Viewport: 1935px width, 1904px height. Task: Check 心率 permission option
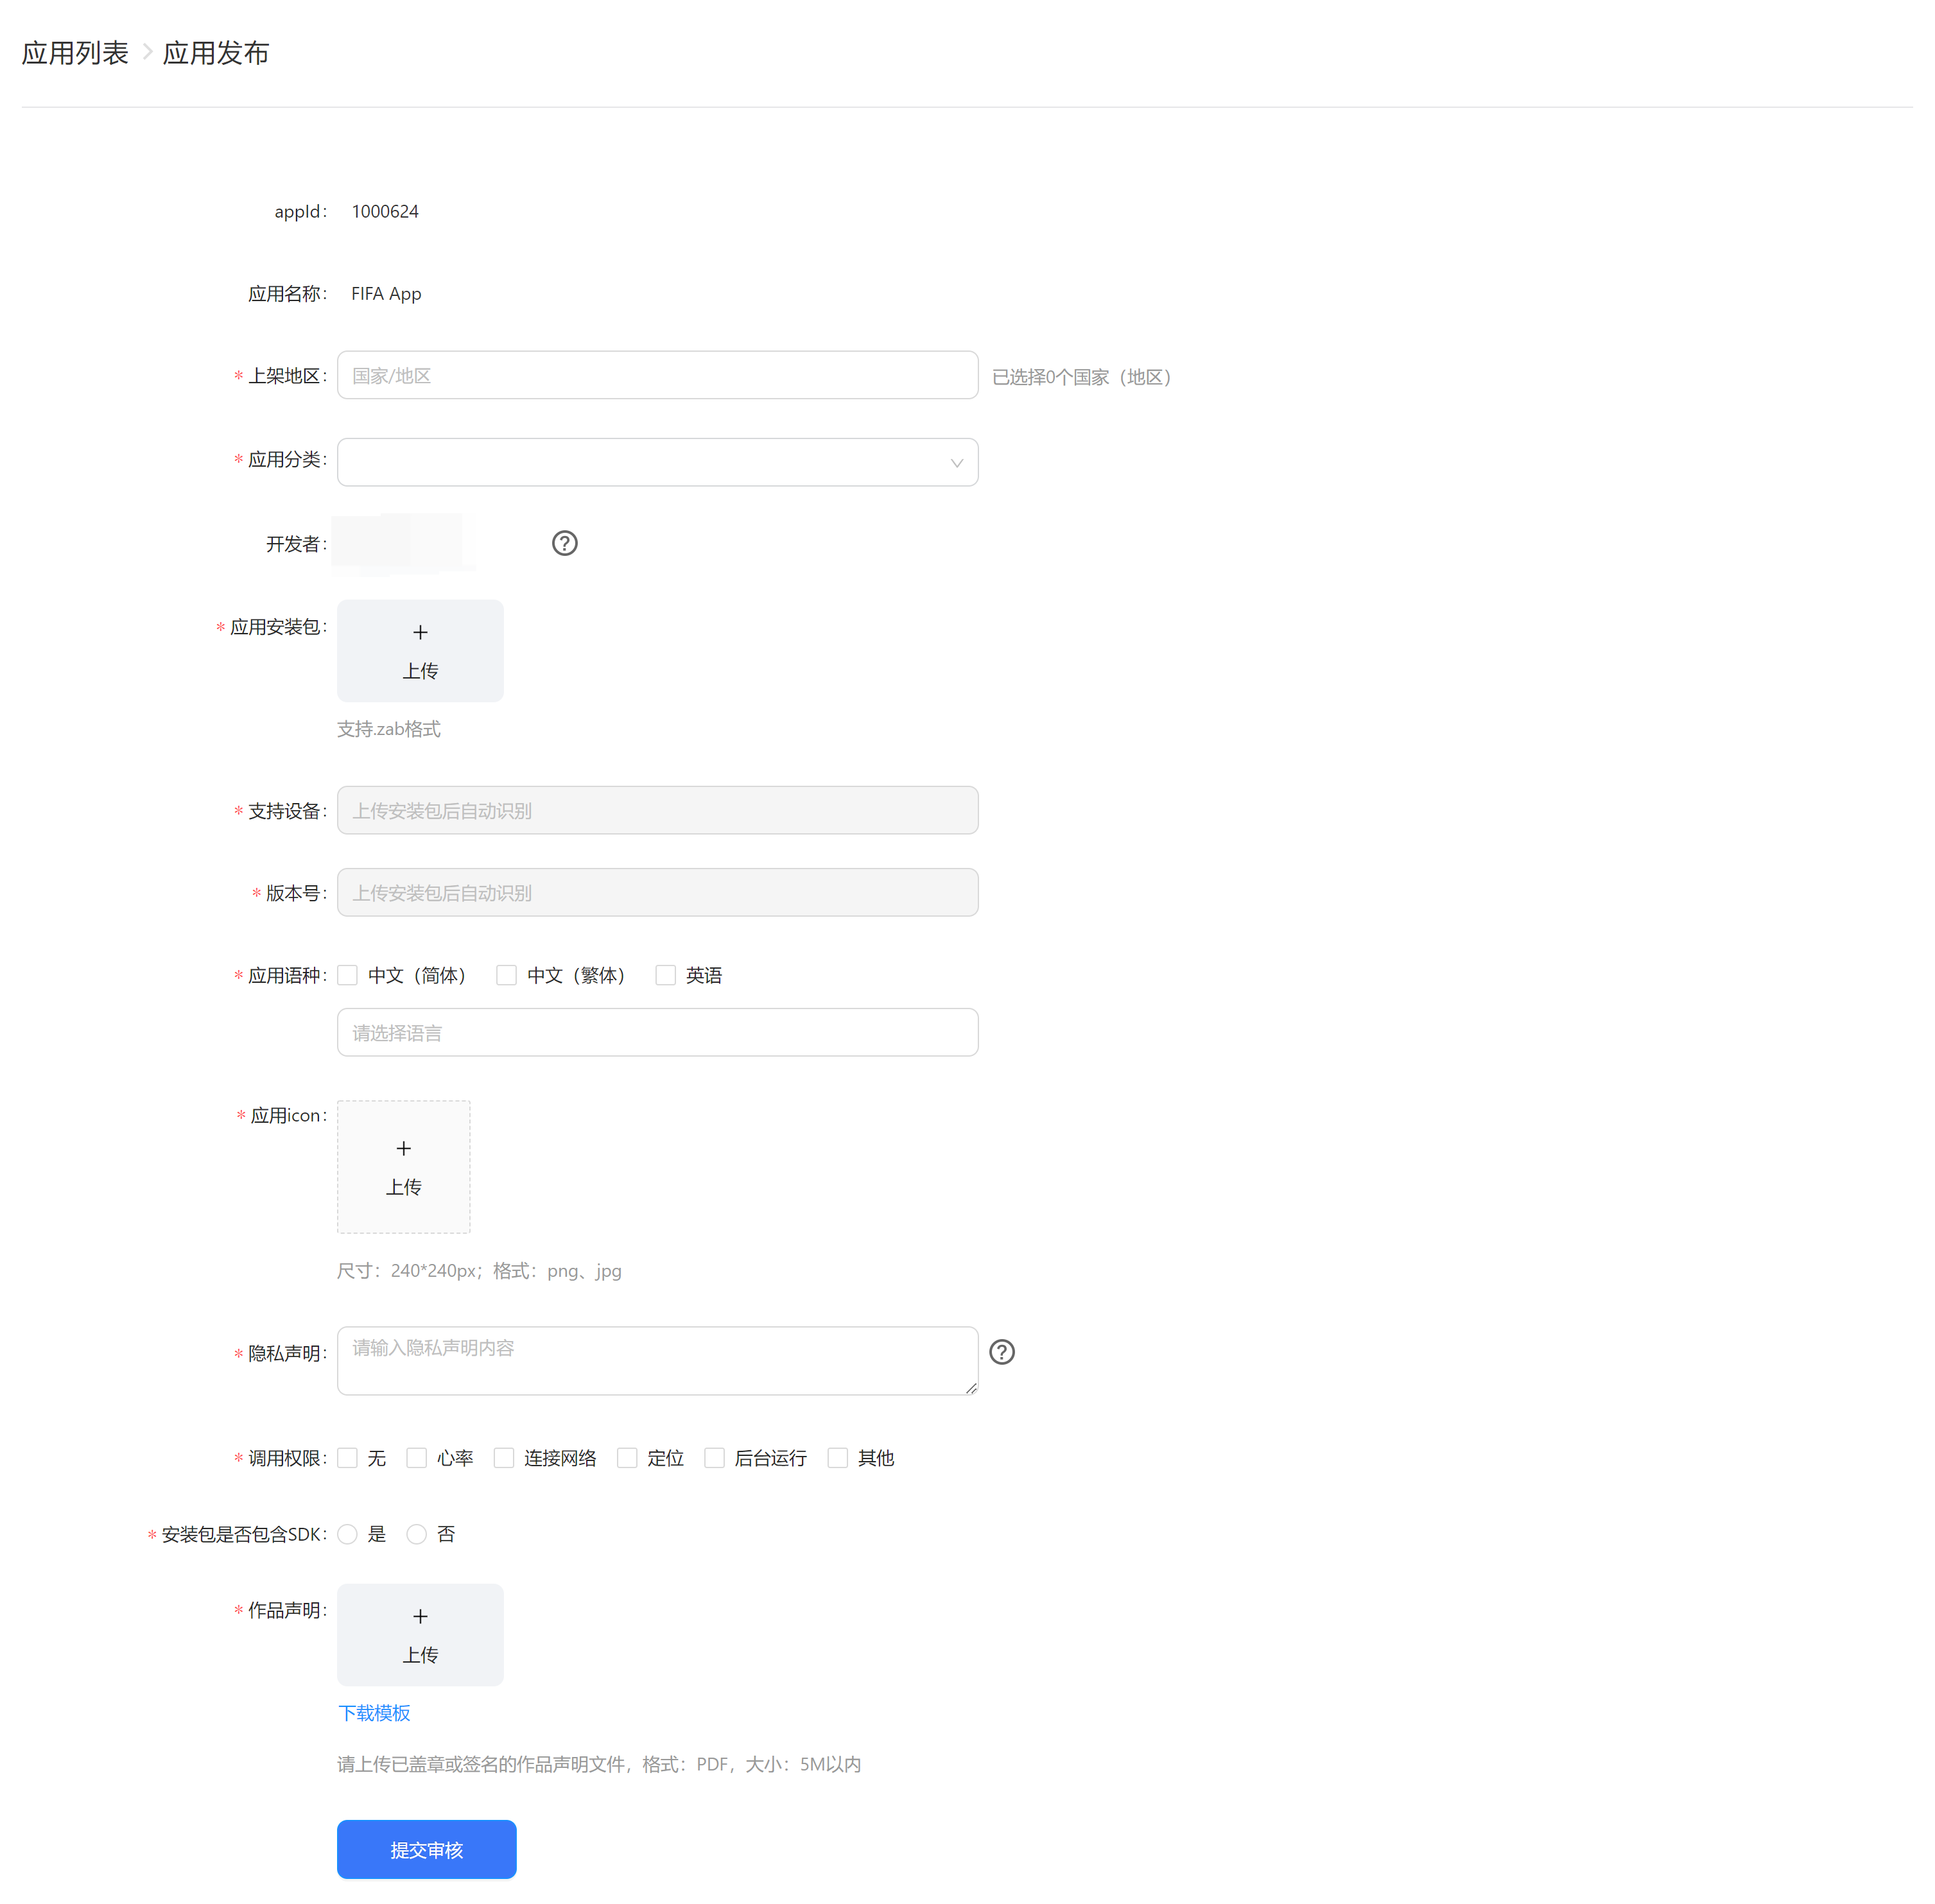tap(416, 1458)
